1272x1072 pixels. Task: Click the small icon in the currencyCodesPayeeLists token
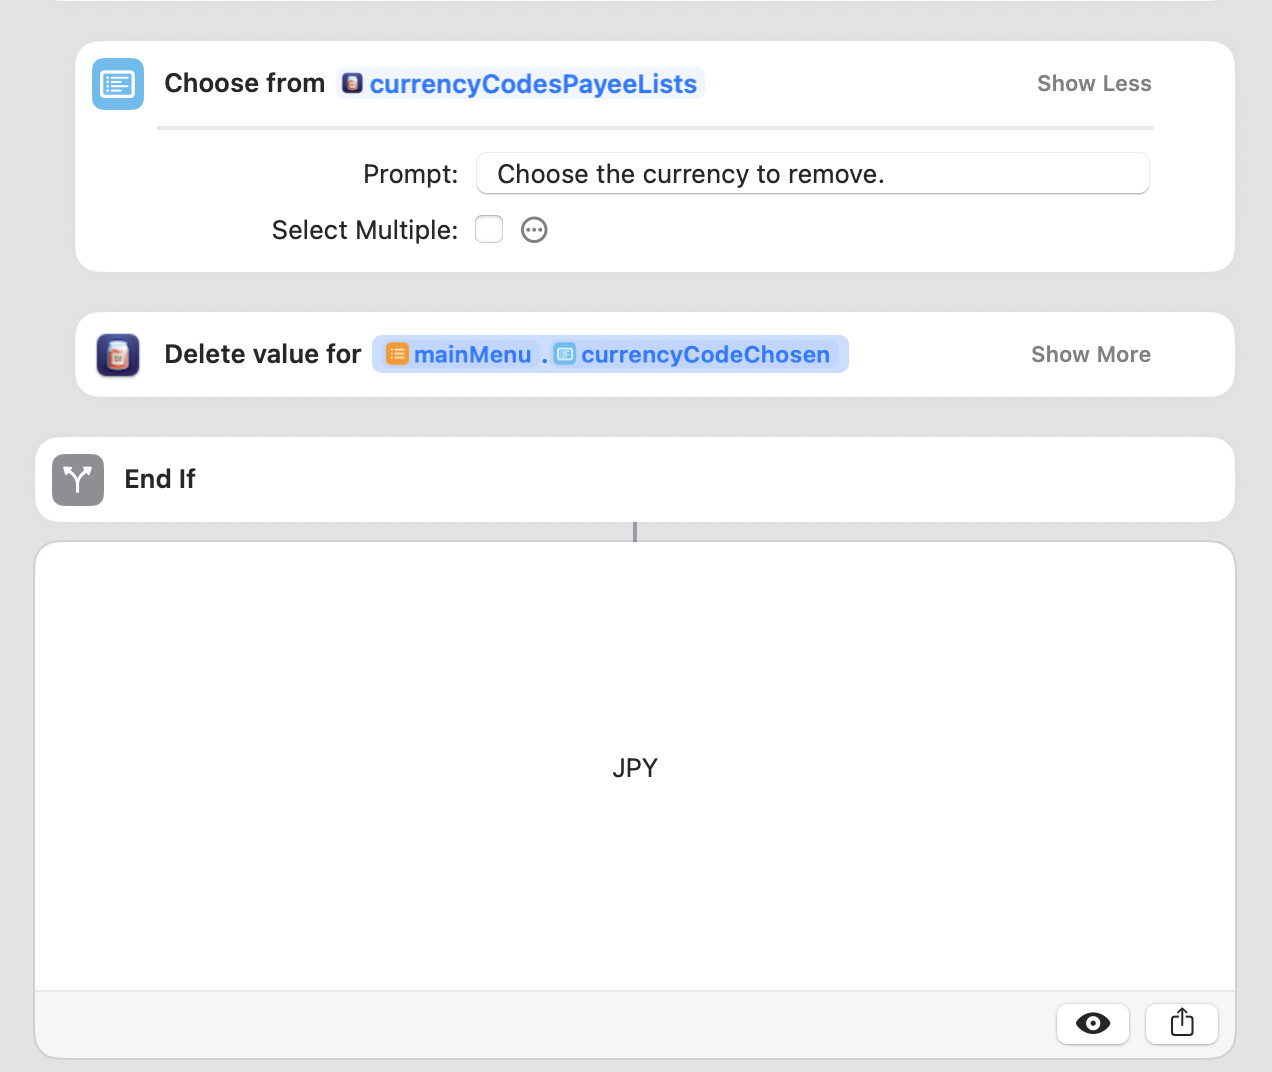click(x=352, y=83)
